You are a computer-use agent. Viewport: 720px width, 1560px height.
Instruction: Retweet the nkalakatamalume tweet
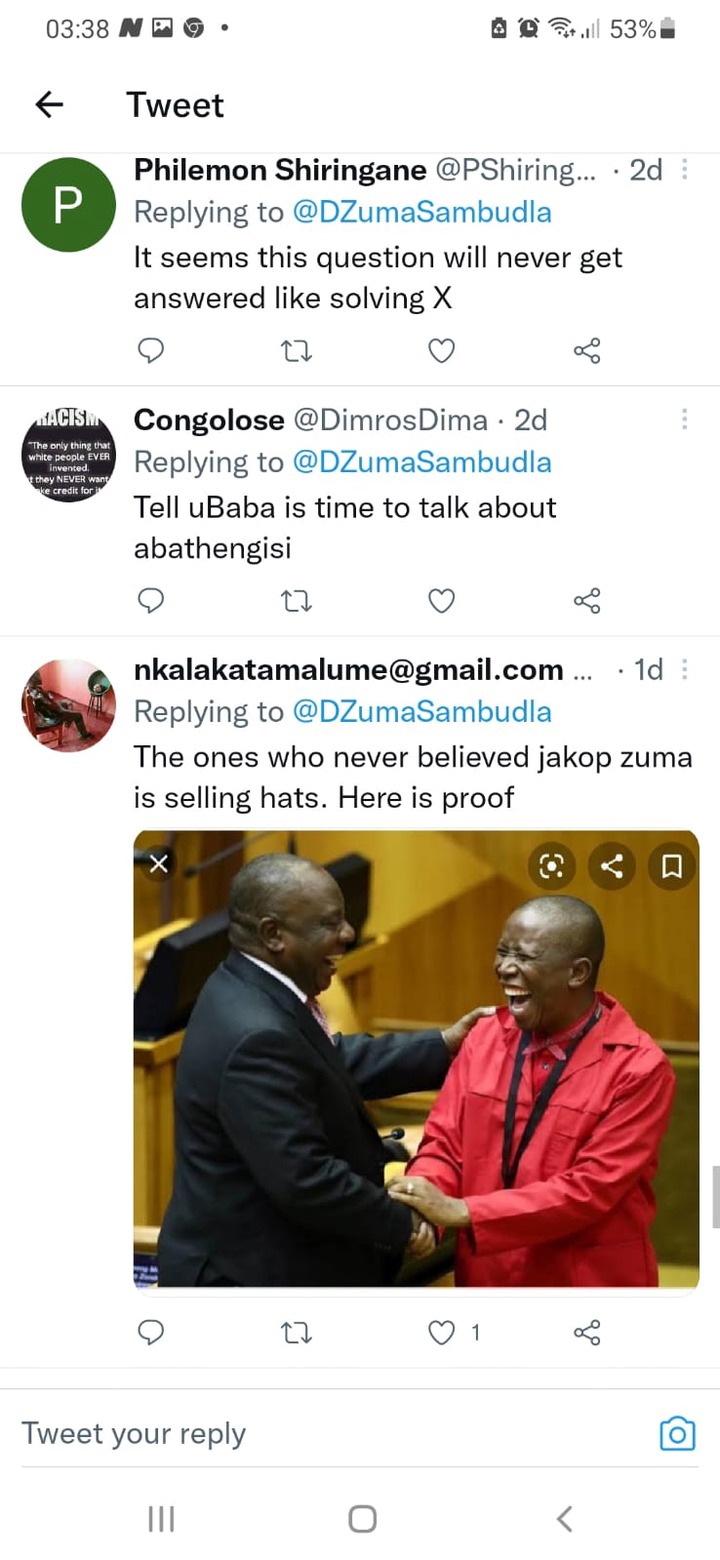point(297,1332)
